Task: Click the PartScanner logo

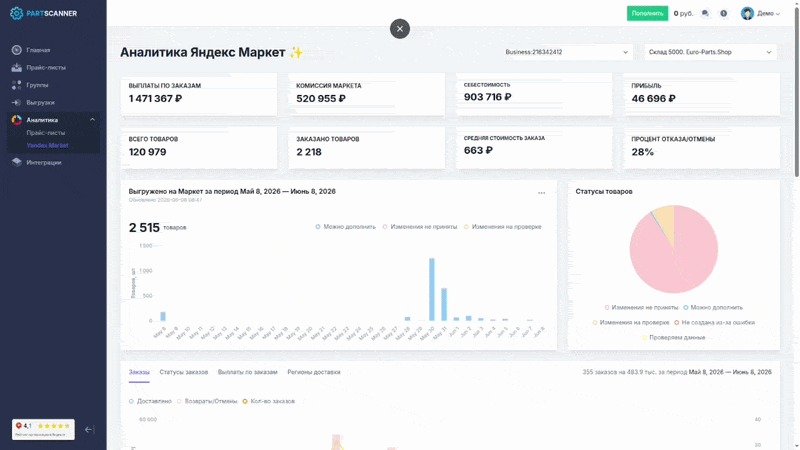Action: 43,13
